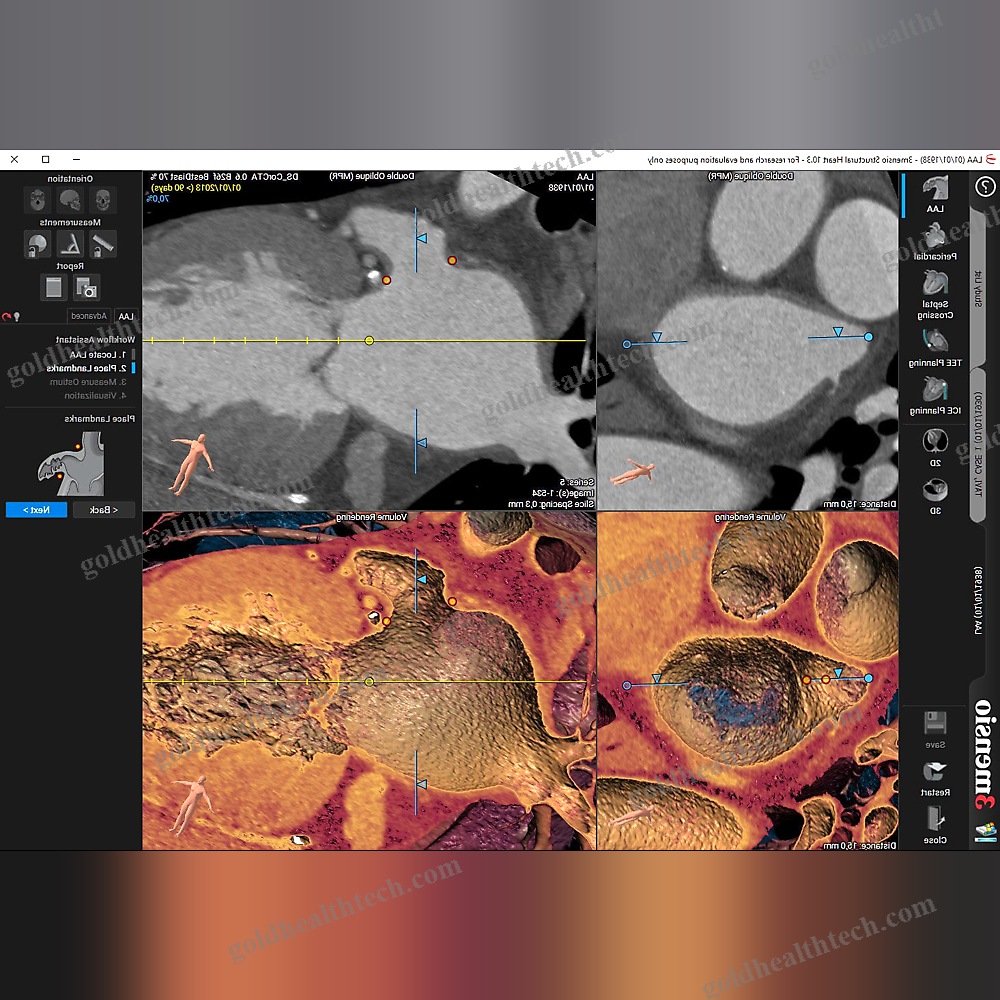The width and height of the screenshot is (1000, 1000).
Task: Go to workflow step 1. Locate LAA
Action: (x=98, y=355)
